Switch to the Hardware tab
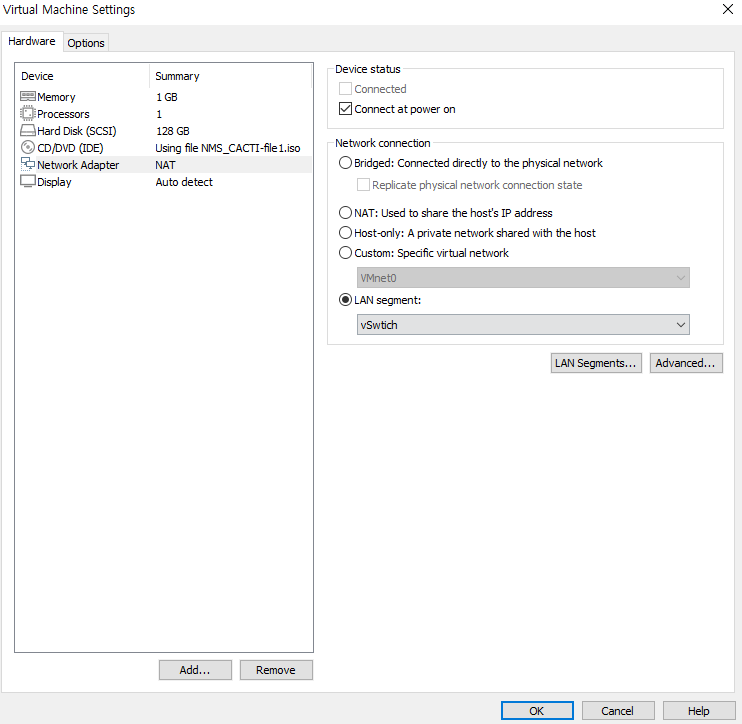 (x=32, y=41)
